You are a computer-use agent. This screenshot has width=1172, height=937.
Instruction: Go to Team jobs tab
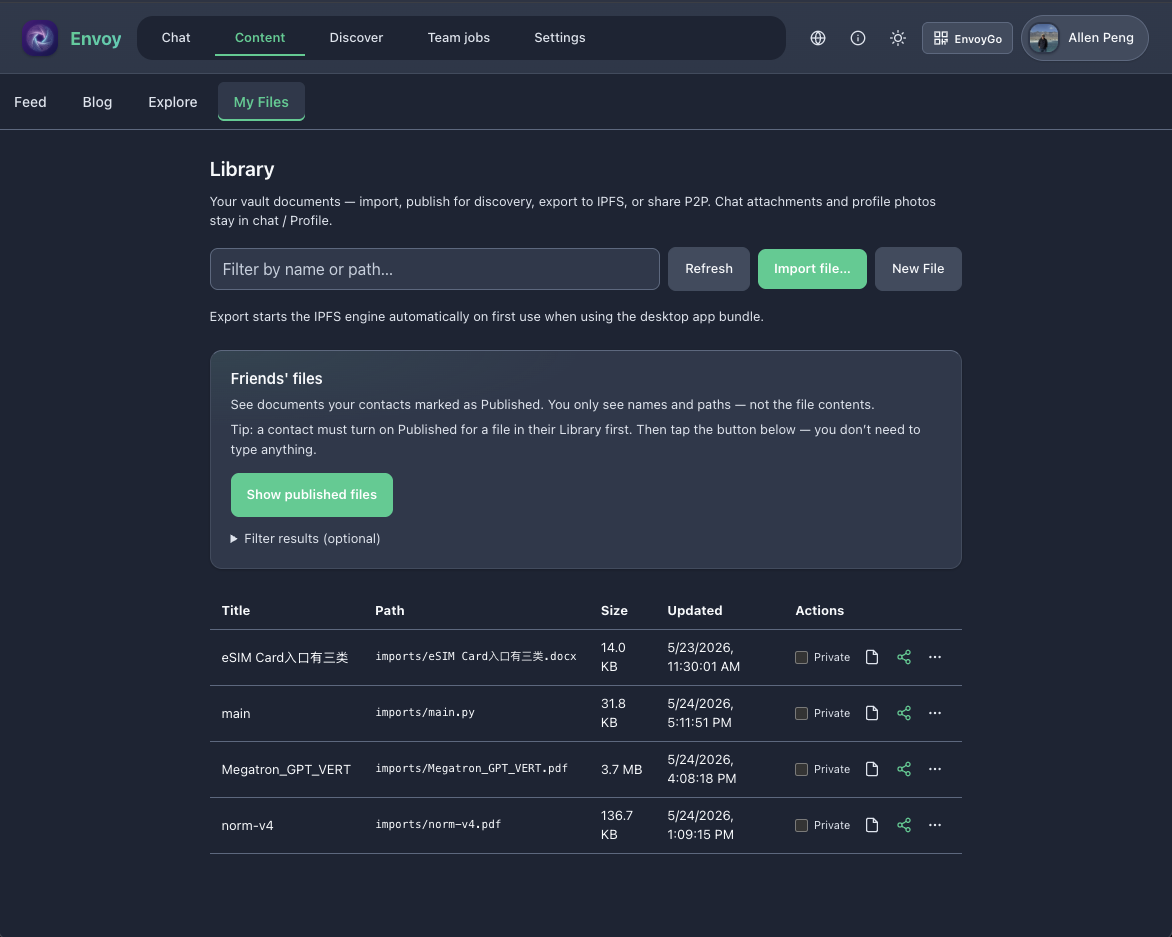pos(458,38)
